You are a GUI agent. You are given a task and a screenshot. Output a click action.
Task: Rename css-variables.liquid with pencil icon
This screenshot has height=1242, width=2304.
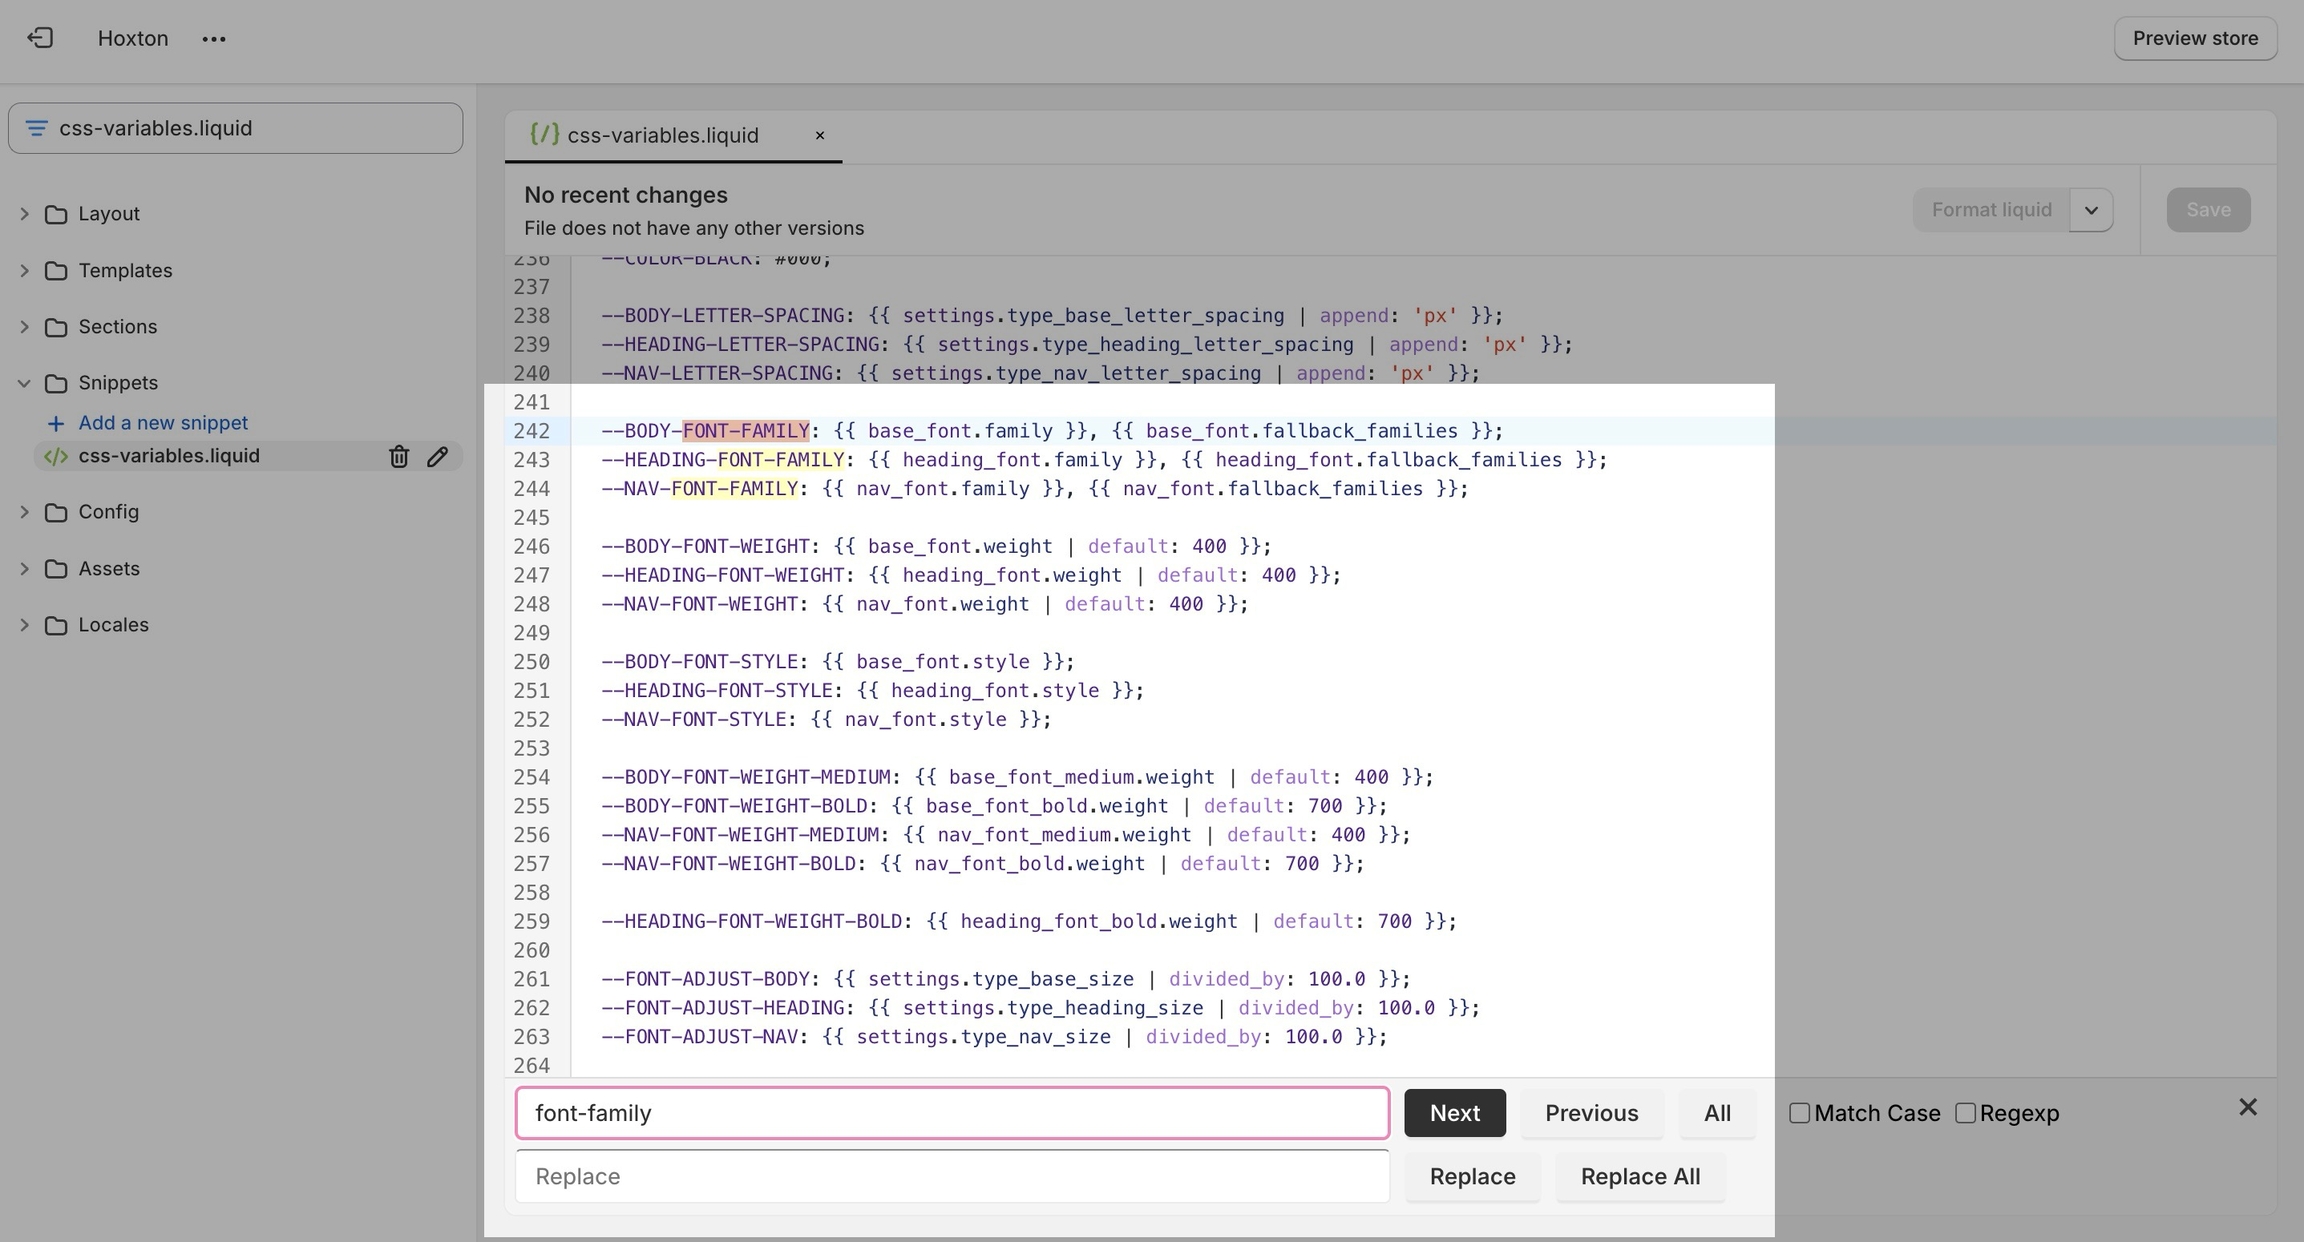point(437,456)
